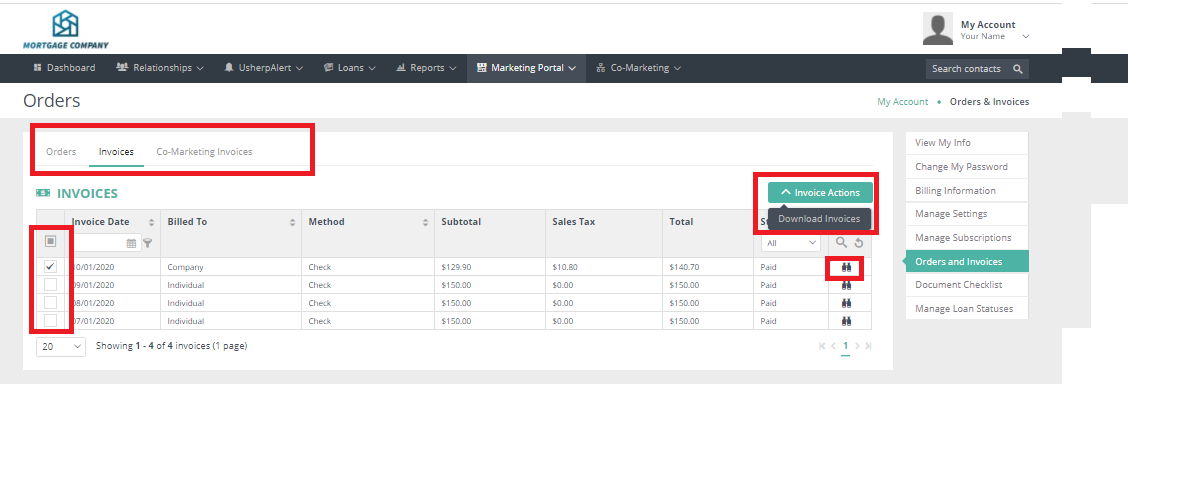The image size is (1182, 478).
Task: Click the Mortgage Company logo
Action: click(x=66, y=30)
